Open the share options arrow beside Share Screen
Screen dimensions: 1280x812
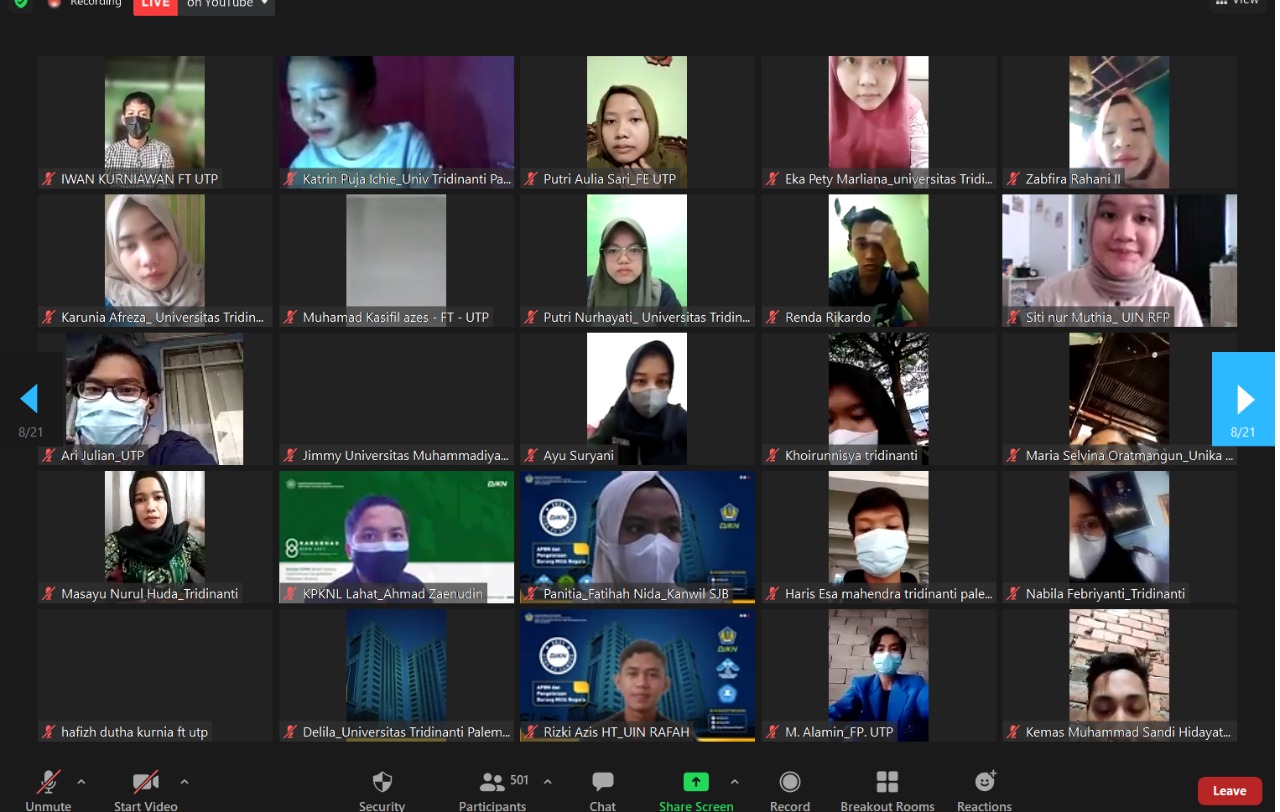[x=735, y=782]
